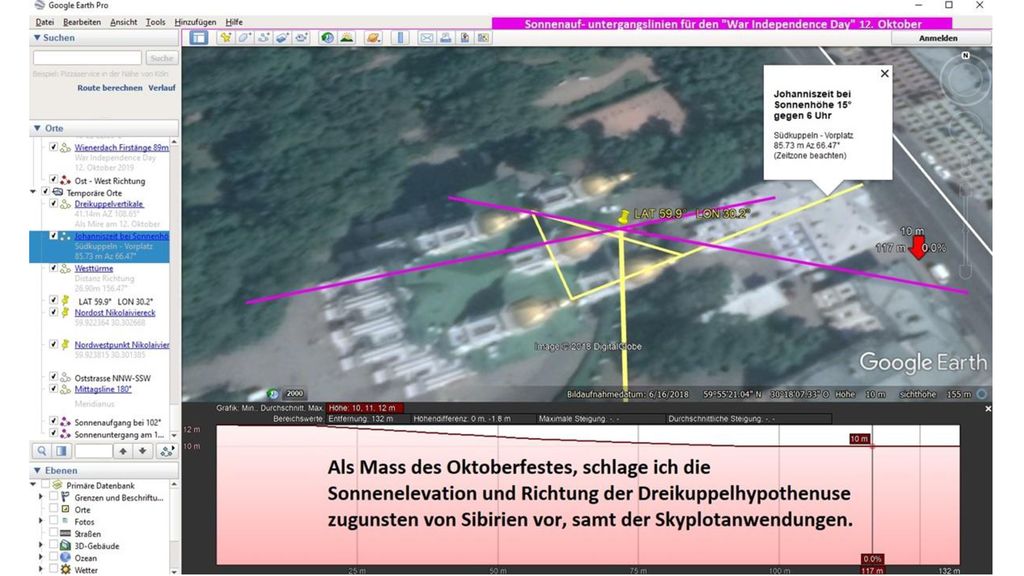Open the Hilfe menu
The height and width of the screenshot is (576, 1024).
click(234, 22)
